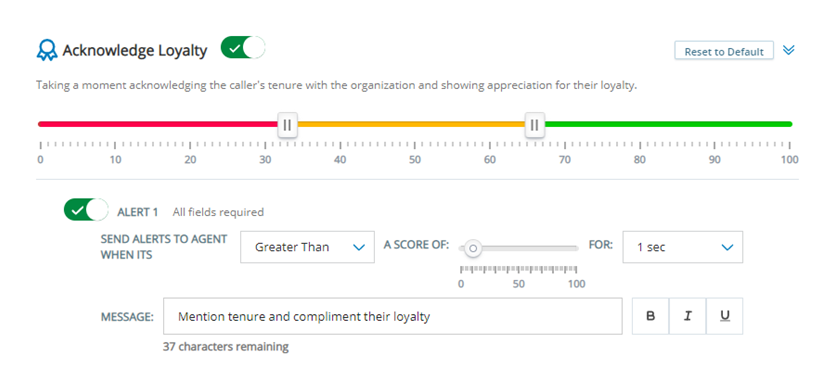Open the Greater Than comparison dropdown

pyautogui.click(x=308, y=247)
